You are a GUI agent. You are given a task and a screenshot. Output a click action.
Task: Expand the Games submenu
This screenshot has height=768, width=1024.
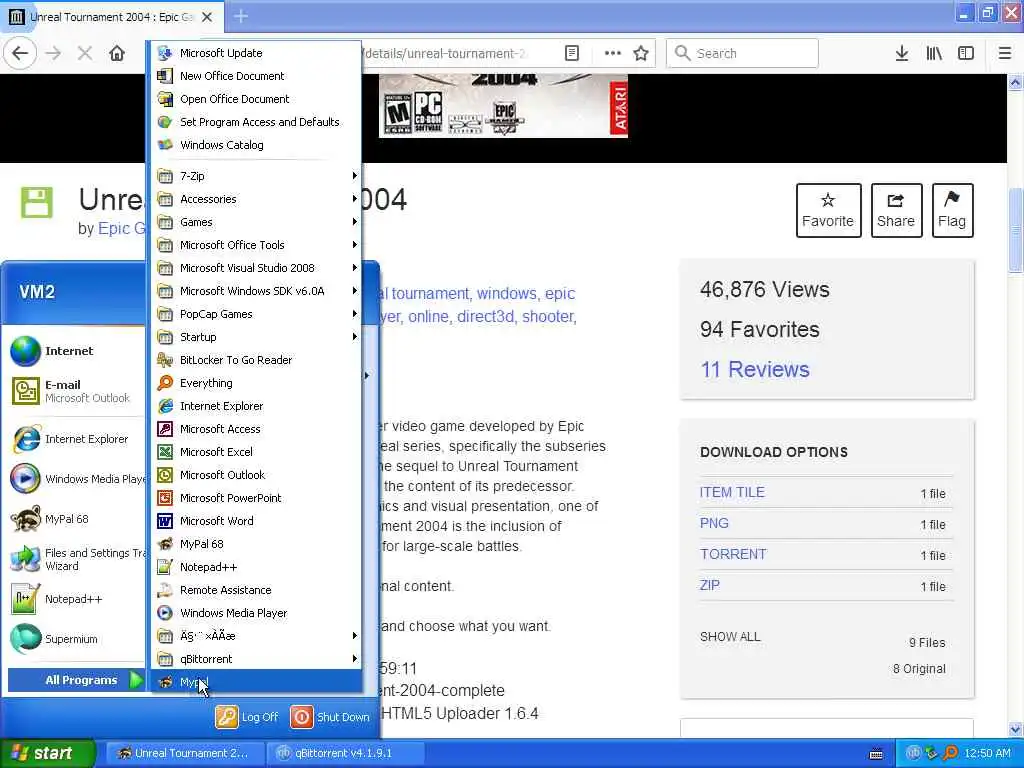tap(256, 222)
